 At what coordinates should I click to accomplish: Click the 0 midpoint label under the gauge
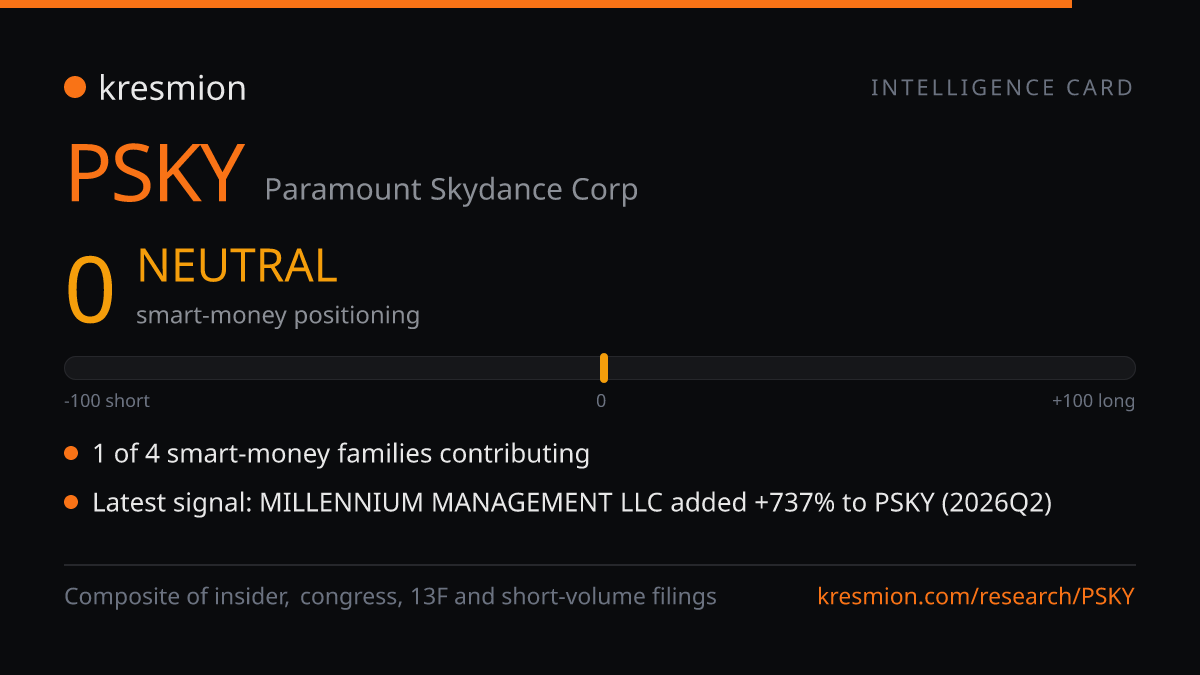(x=601, y=401)
